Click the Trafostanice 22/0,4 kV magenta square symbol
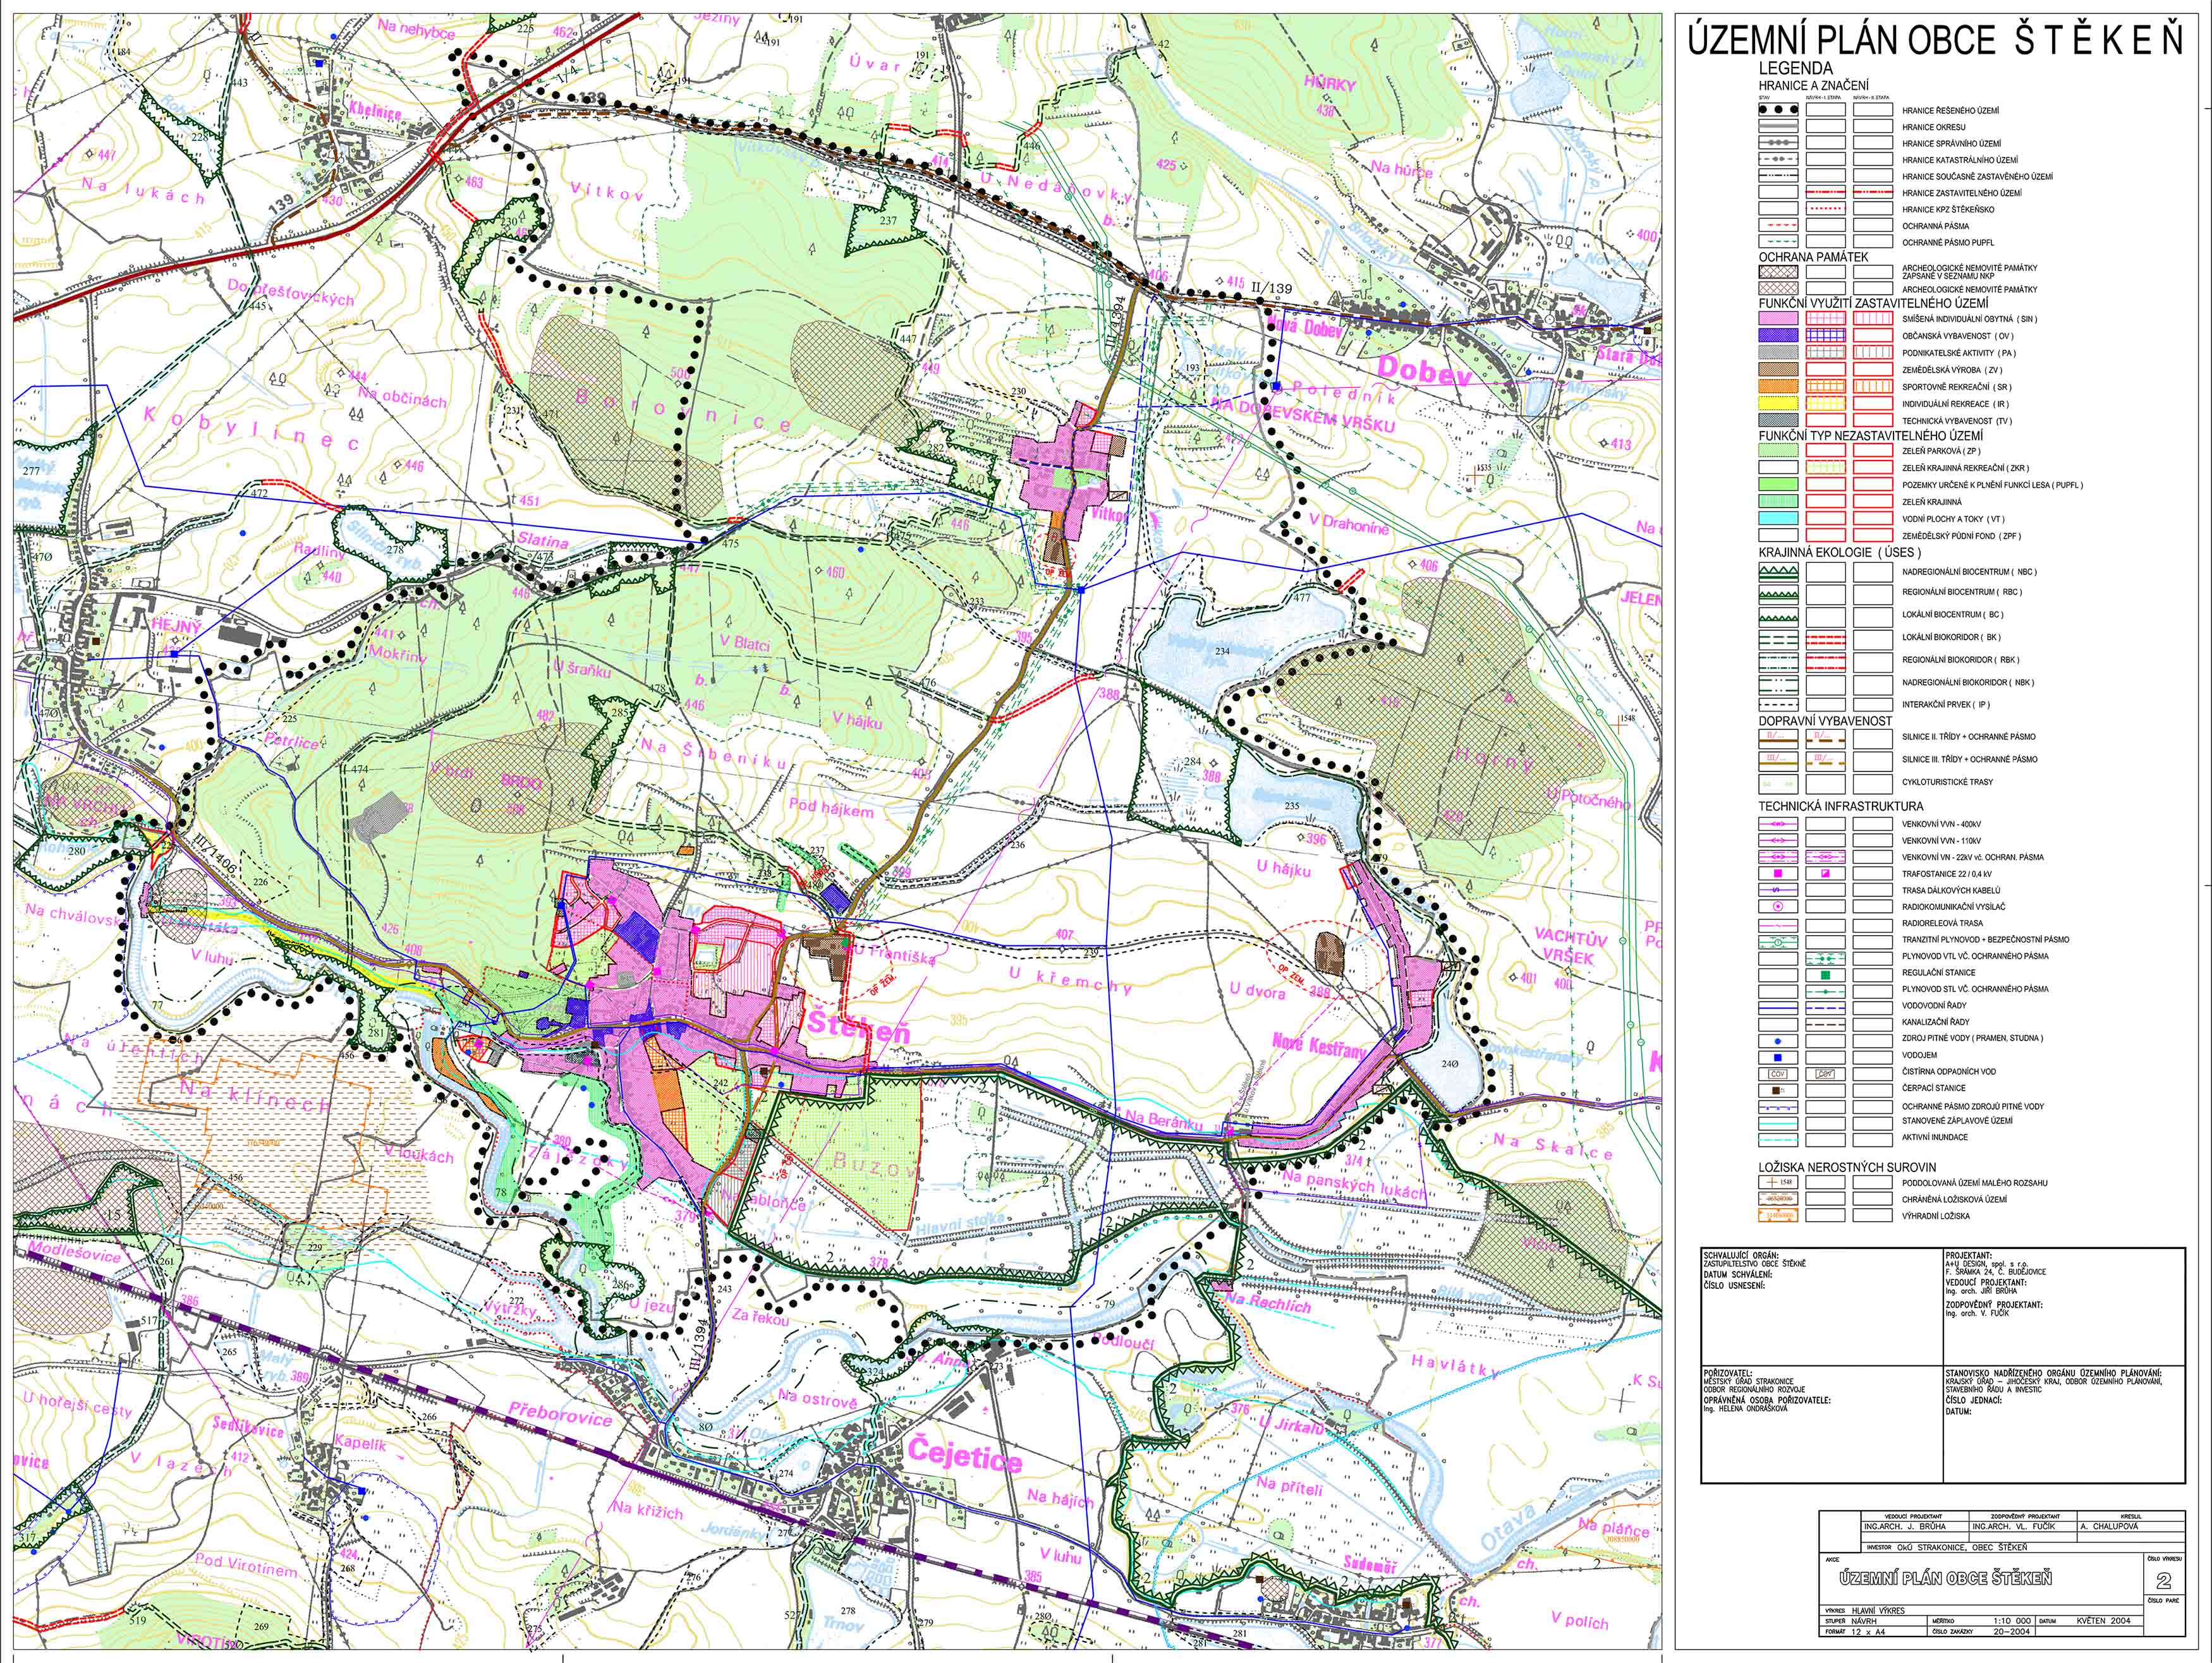Screen dimensions: 2212x1663 tap(1778, 873)
